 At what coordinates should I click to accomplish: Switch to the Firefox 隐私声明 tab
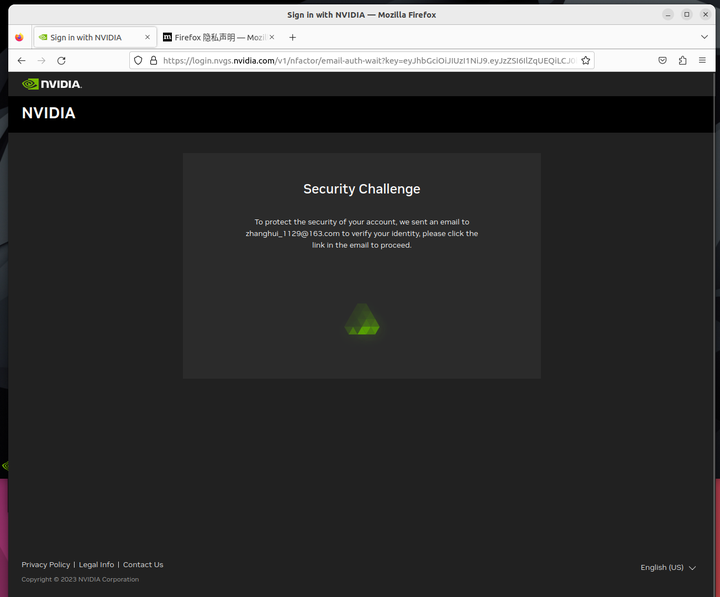click(218, 37)
